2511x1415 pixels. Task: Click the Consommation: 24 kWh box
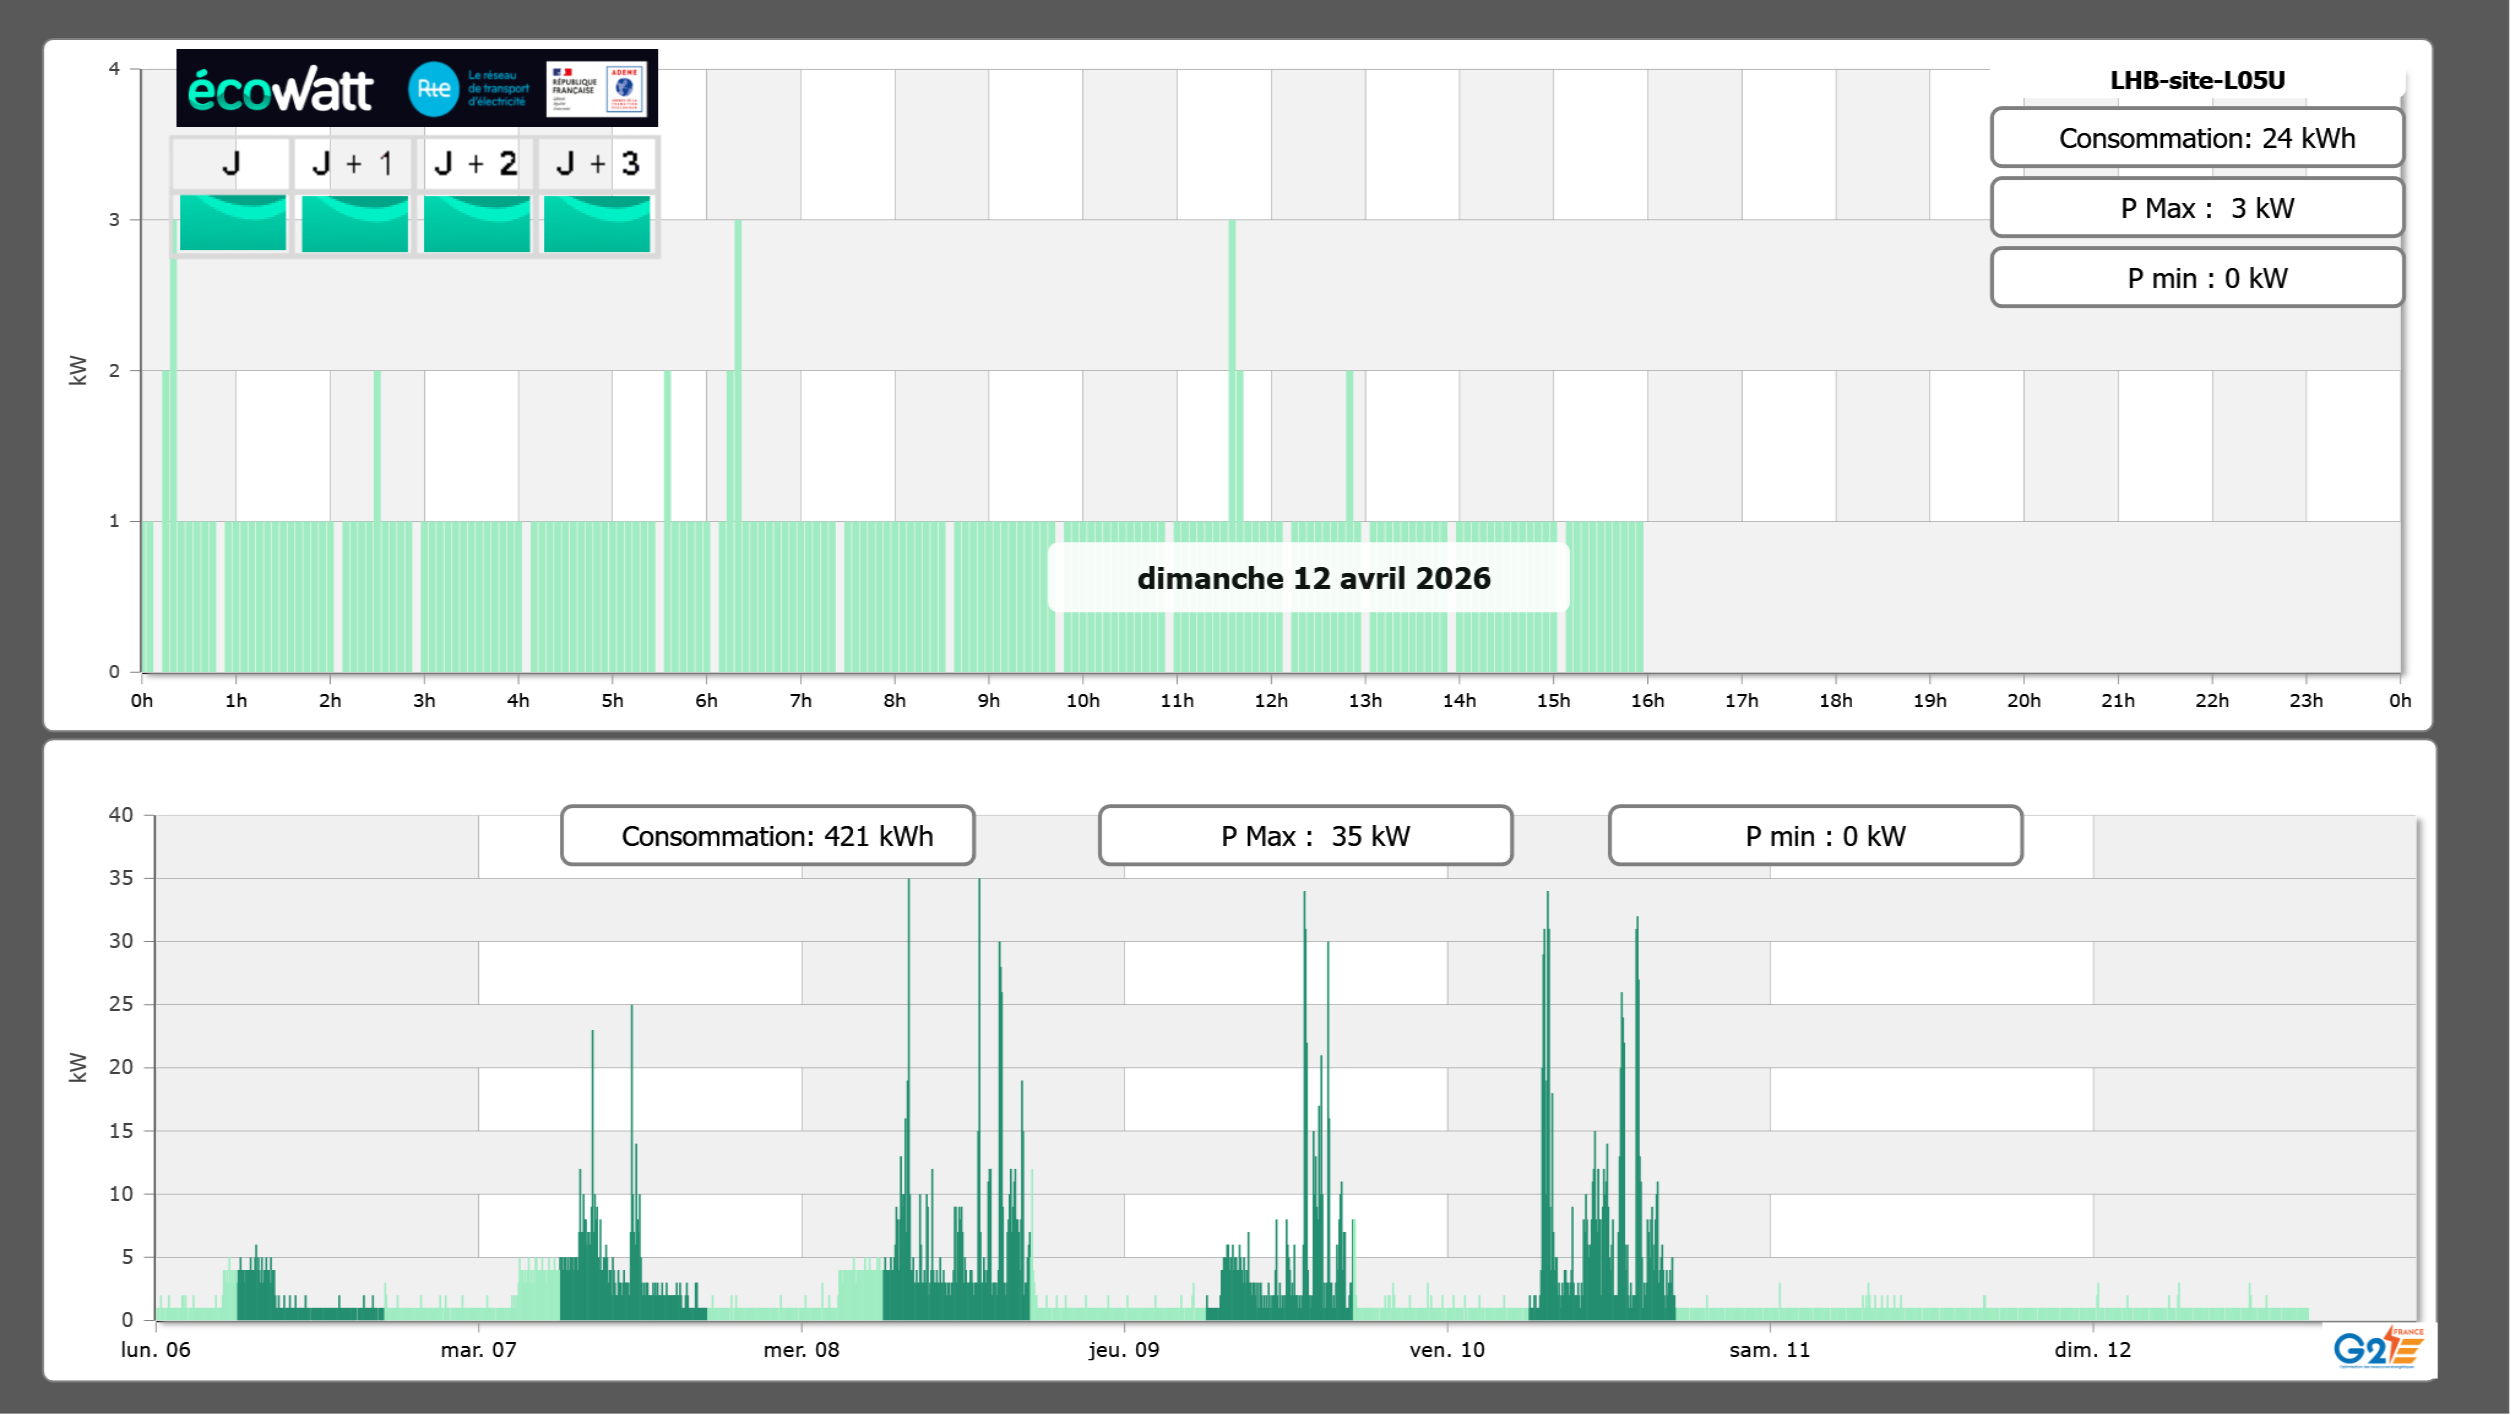coord(2197,138)
